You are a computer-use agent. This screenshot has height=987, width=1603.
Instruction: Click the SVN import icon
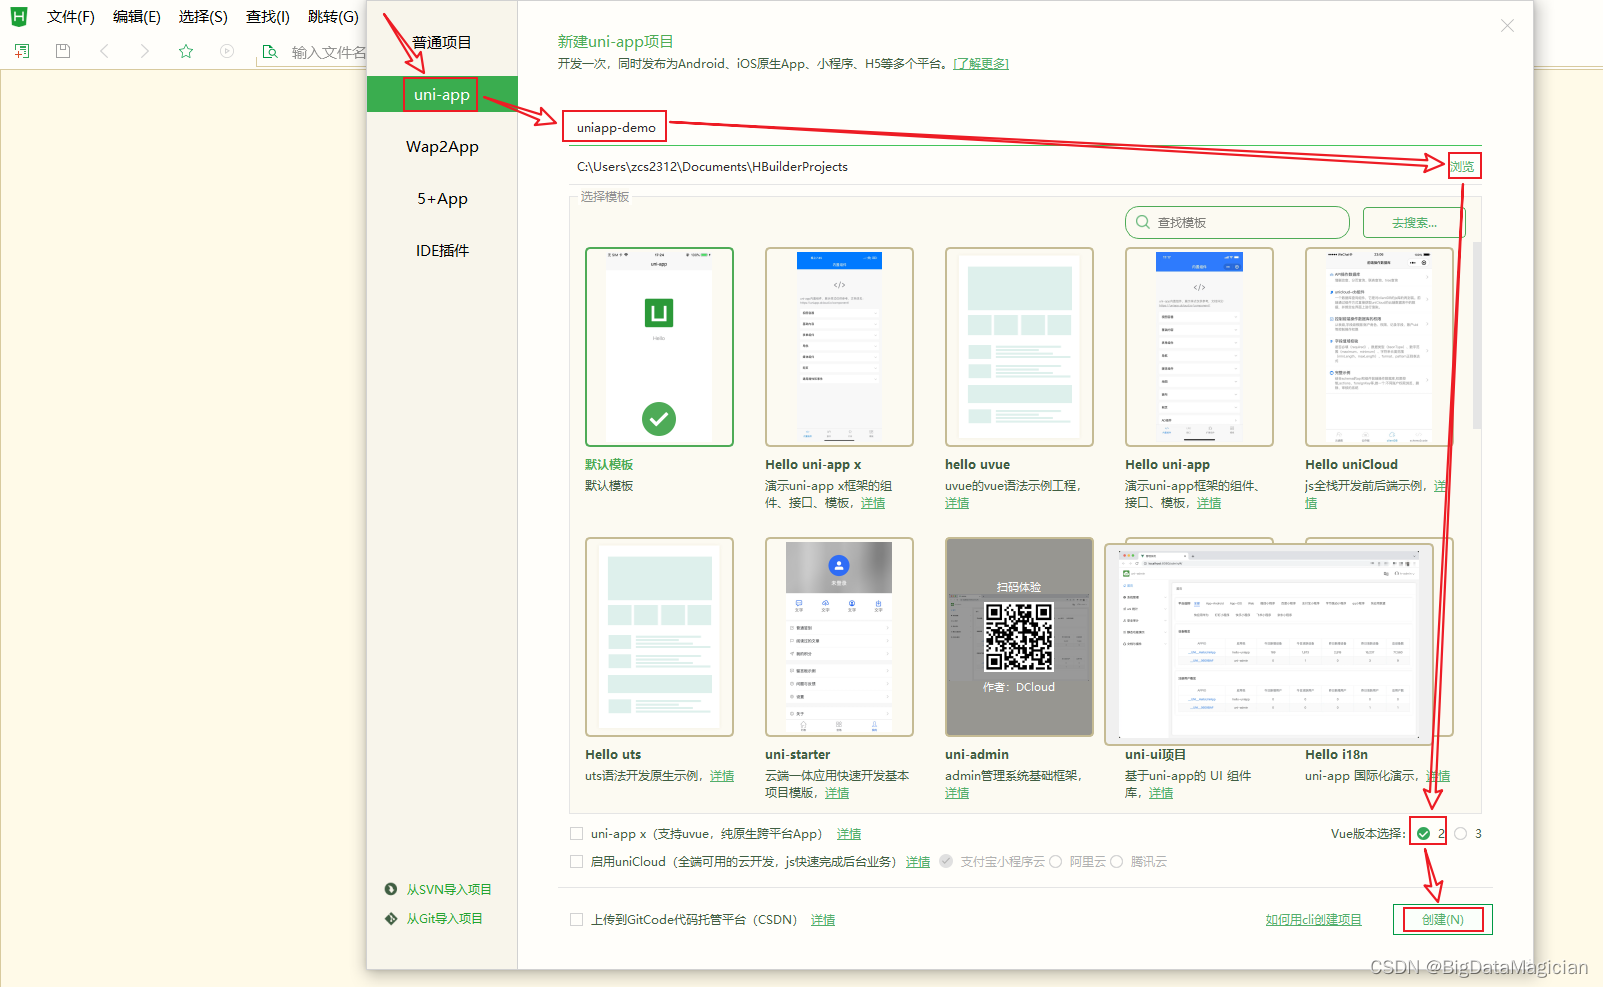[x=391, y=889]
